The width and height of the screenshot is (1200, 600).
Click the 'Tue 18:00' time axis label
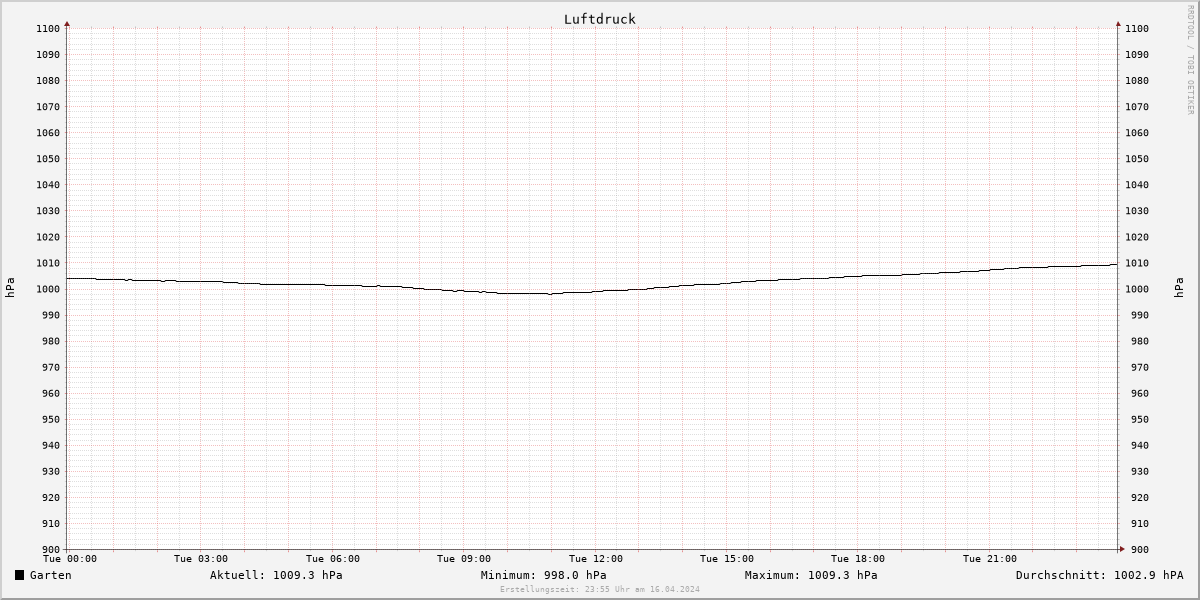coord(858,559)
